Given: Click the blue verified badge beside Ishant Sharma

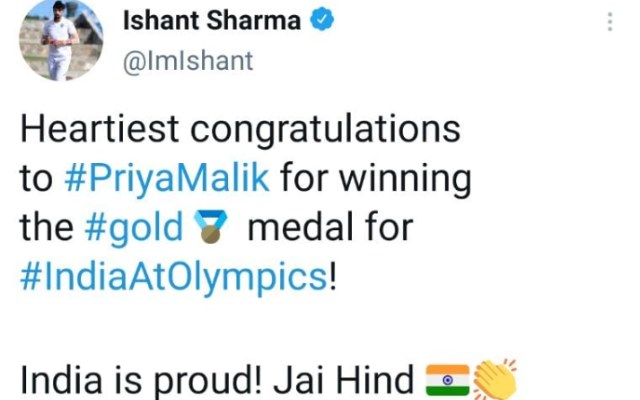Looking at the screenshot, I should pos(322,19).
